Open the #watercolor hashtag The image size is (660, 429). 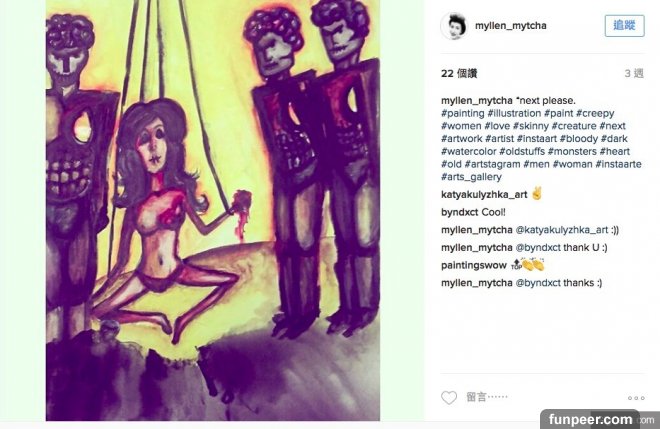click(x=469, y=151)
